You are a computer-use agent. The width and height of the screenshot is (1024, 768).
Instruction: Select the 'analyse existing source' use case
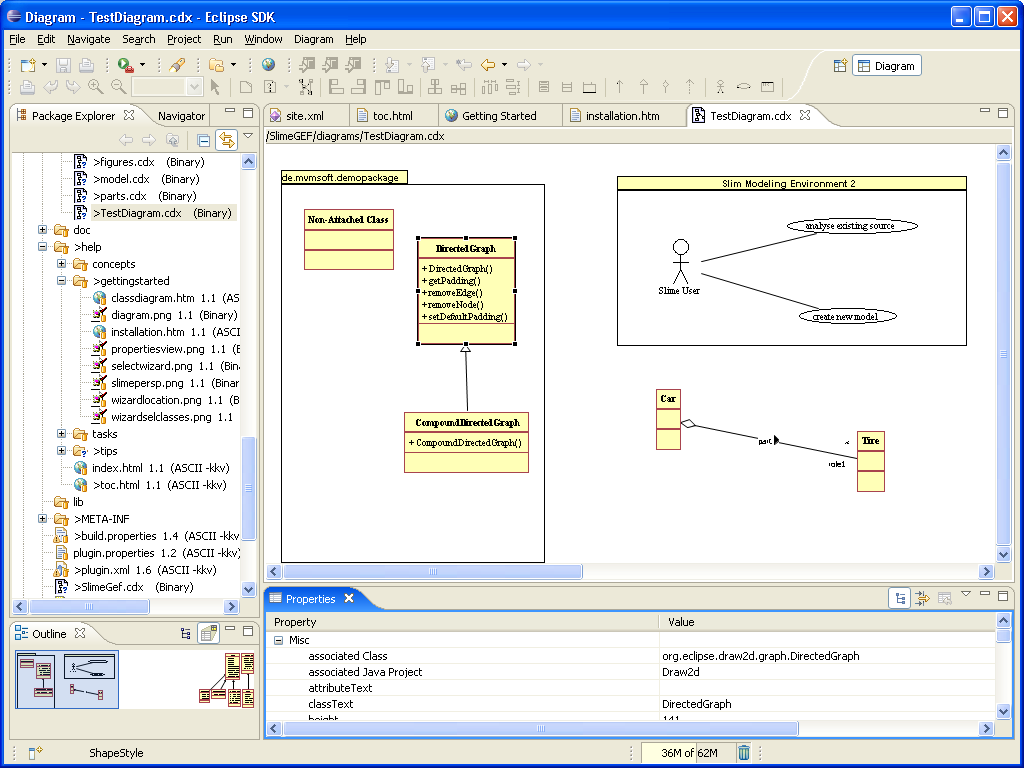tap(852, 226)
